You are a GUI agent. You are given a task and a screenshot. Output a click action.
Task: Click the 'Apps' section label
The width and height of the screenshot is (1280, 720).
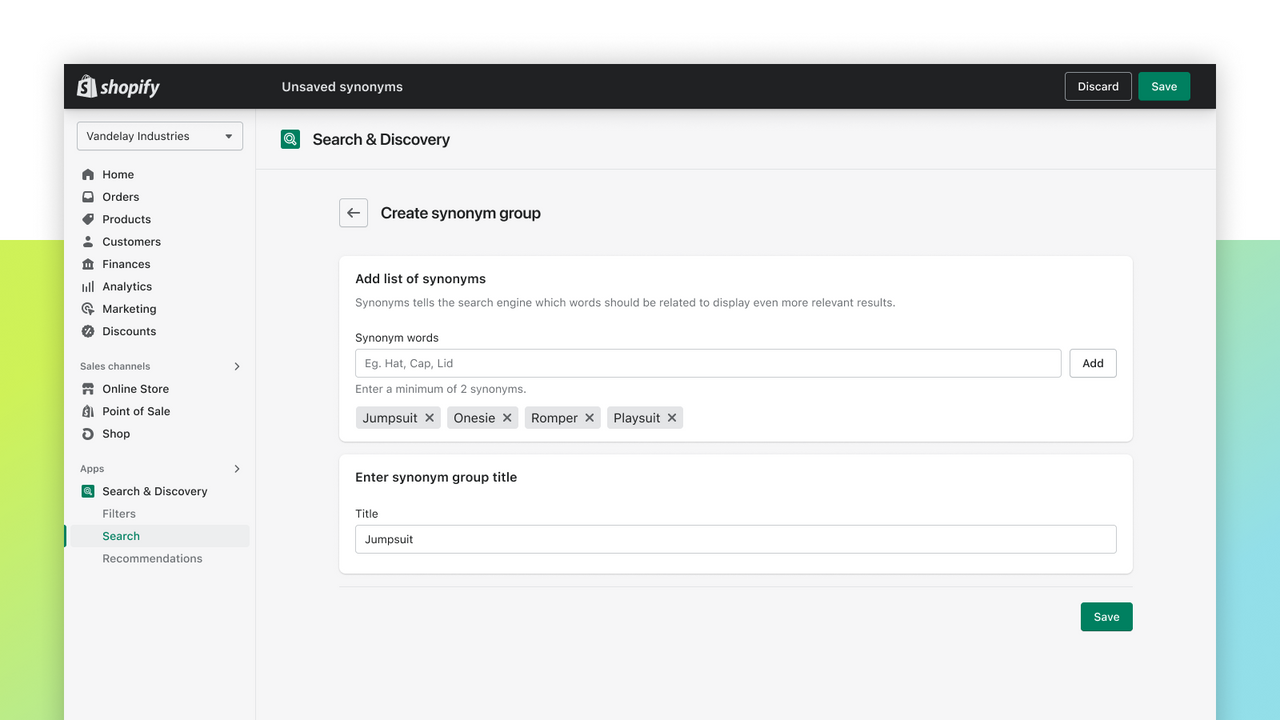click(92, 469)
